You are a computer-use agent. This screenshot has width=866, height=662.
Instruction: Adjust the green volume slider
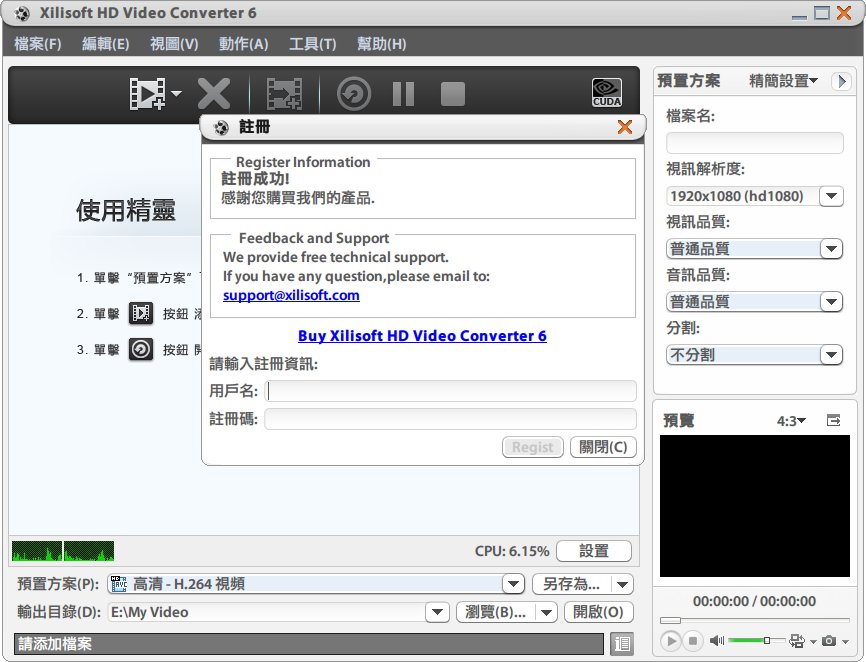click(757, 640)
